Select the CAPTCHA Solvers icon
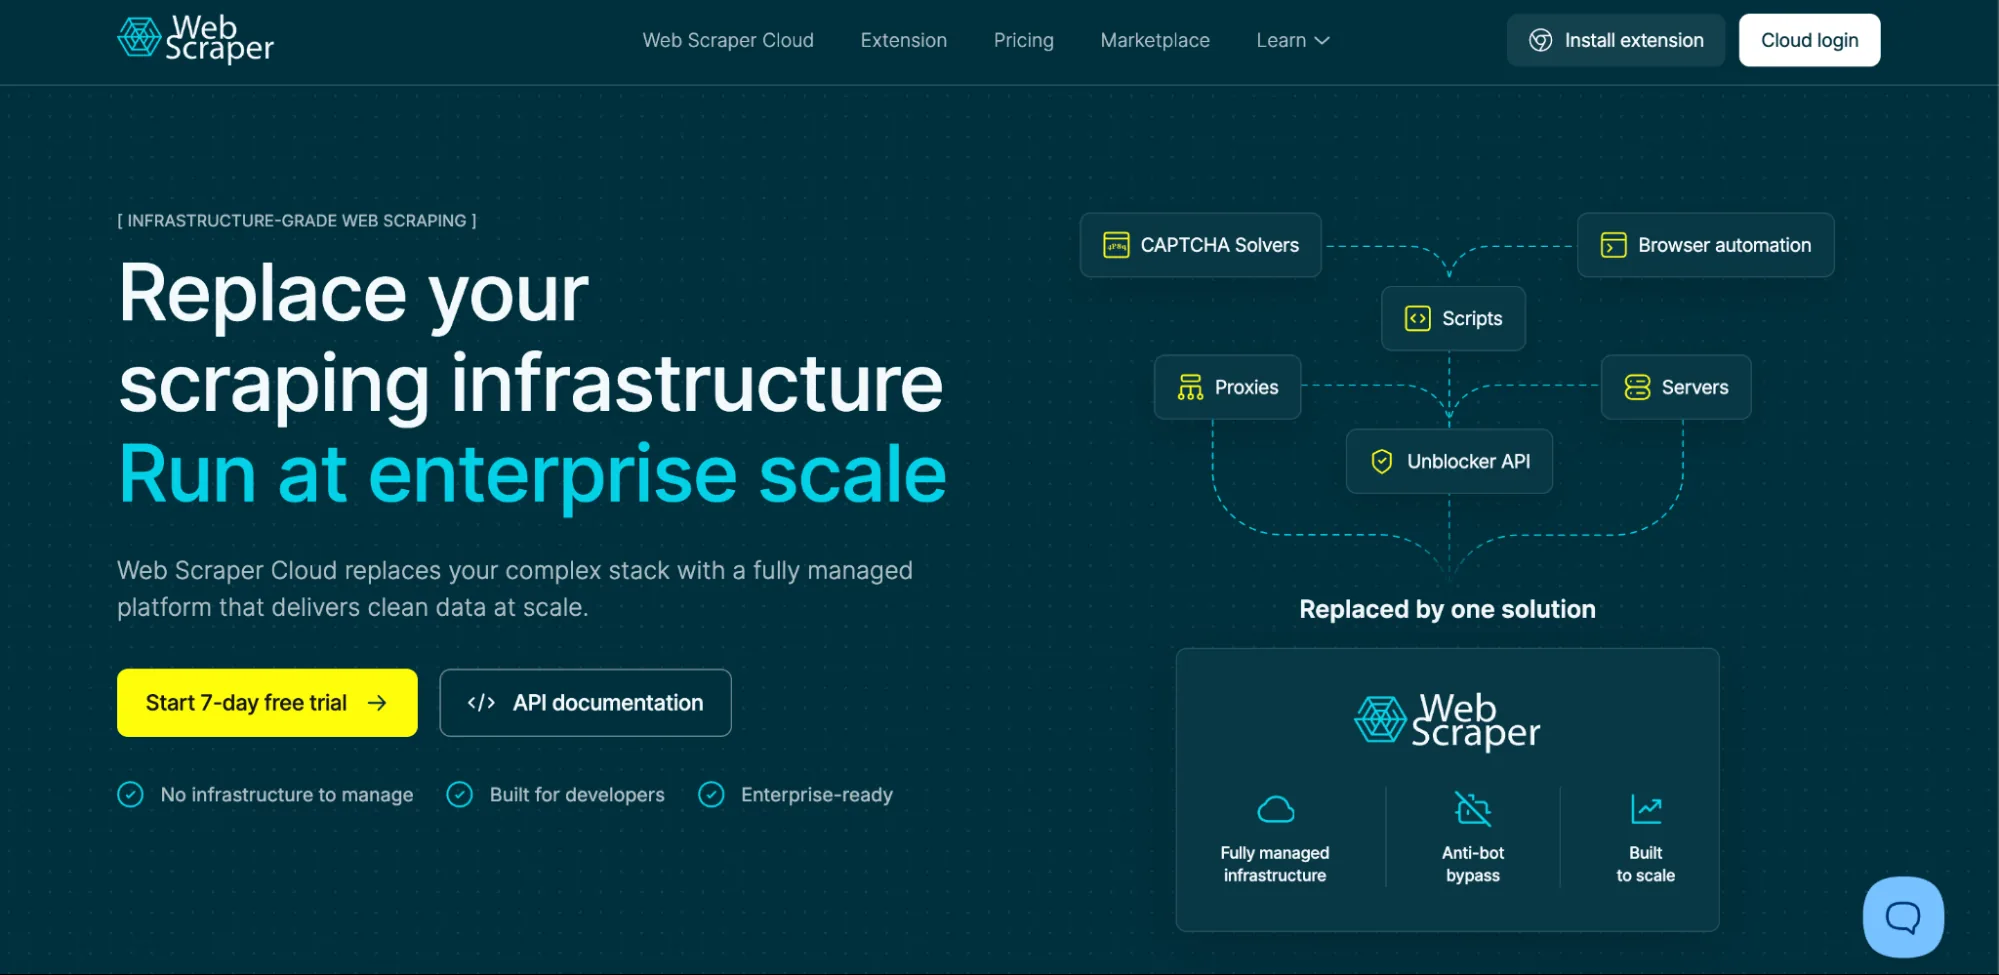Screen dimensions: 1999x975 [x=1116, y=245]
